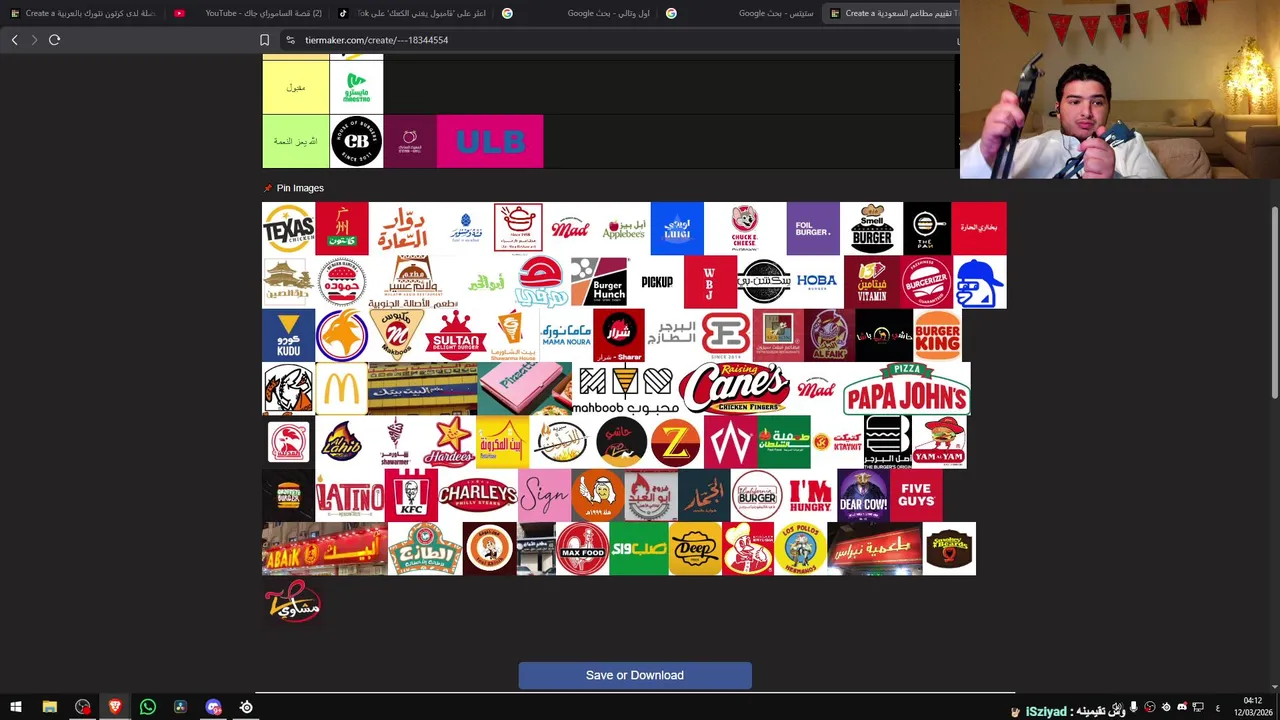The width and height of the screenshot is (1280, 720).
Task: Click the Albaik storefront image
Action: tap(324, 548)
